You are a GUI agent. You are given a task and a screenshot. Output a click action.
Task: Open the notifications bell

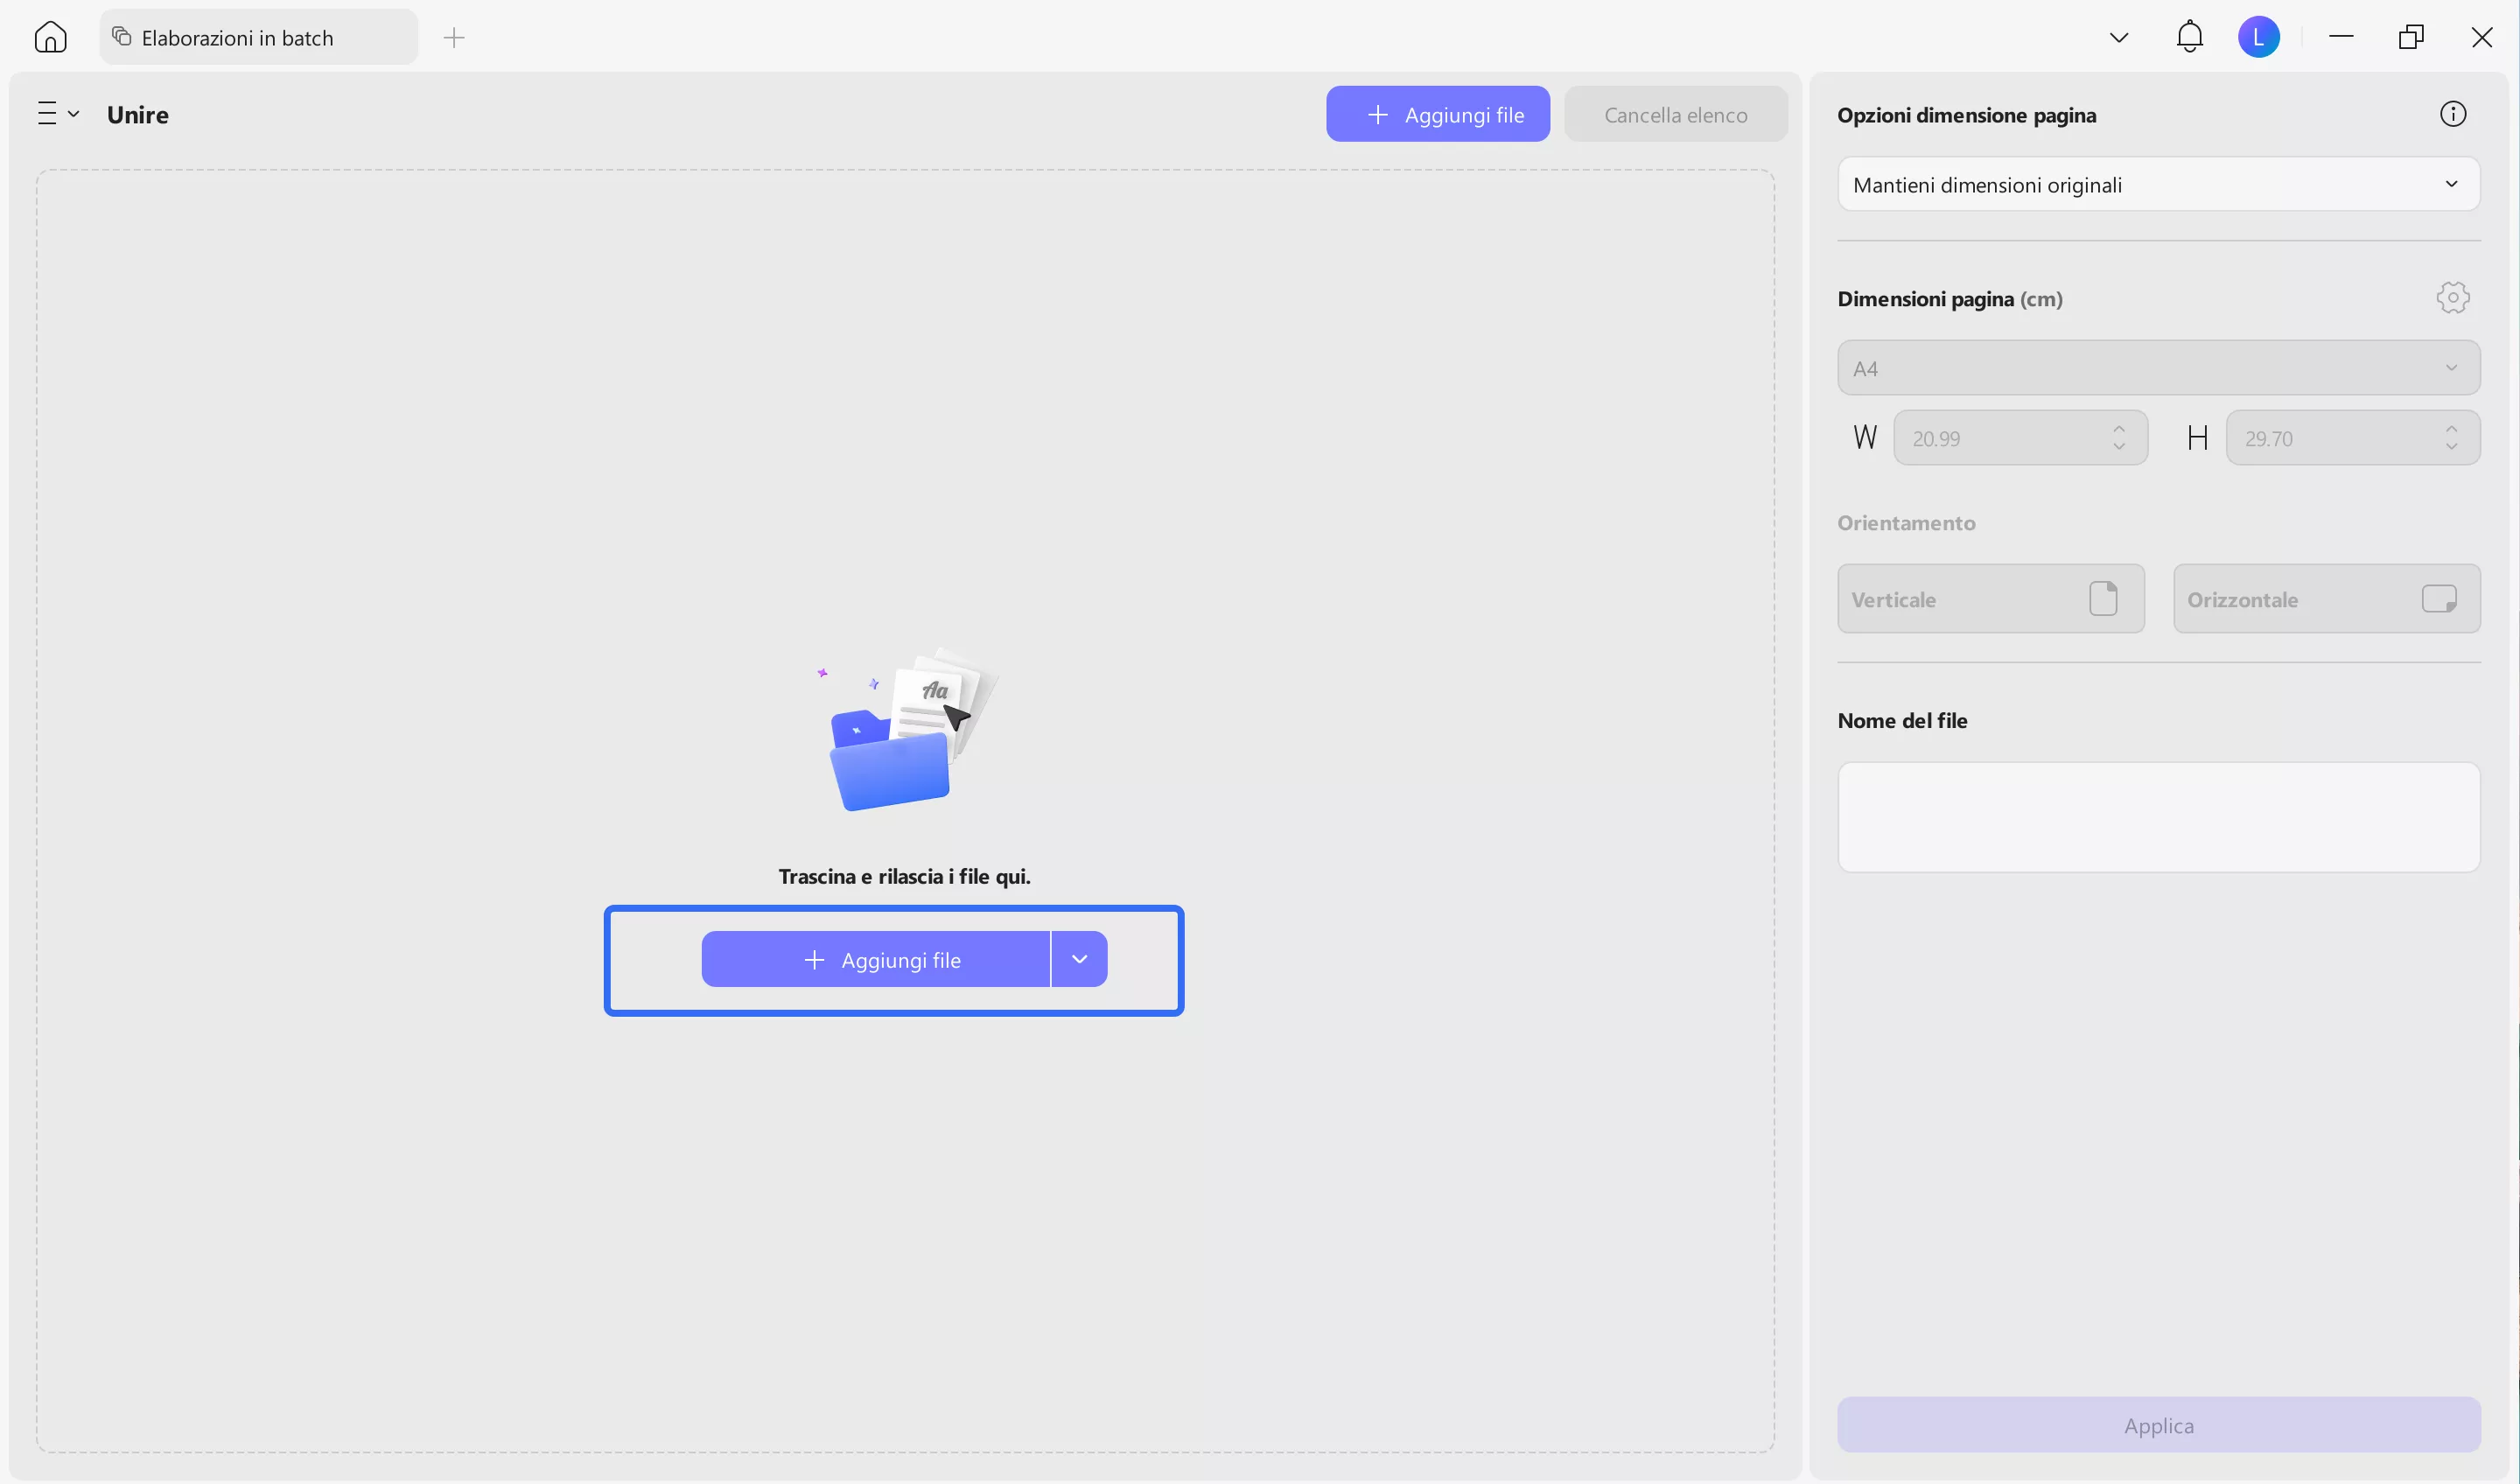(2189, 36)
